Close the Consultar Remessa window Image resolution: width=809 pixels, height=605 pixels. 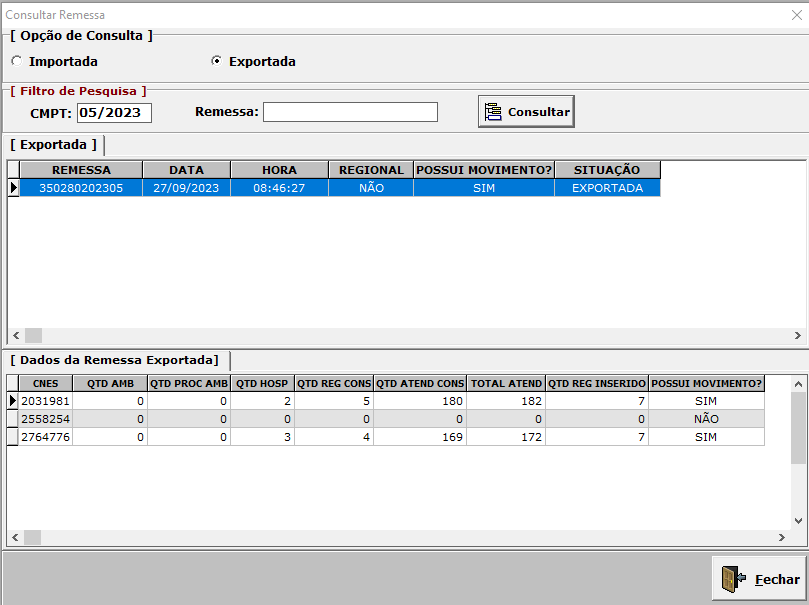tap(795, 15)
